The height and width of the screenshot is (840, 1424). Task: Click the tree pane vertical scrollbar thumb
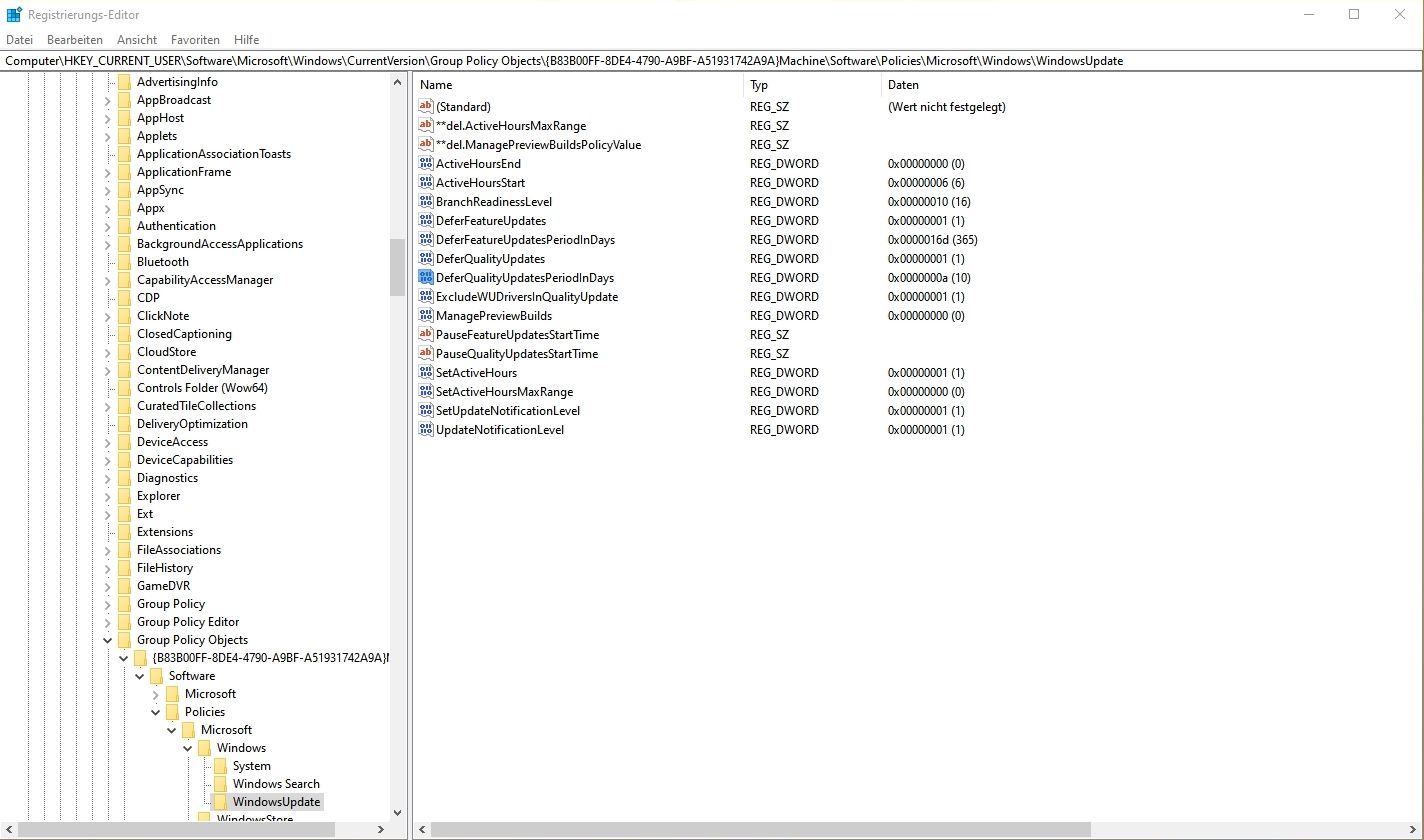(397, 267)
